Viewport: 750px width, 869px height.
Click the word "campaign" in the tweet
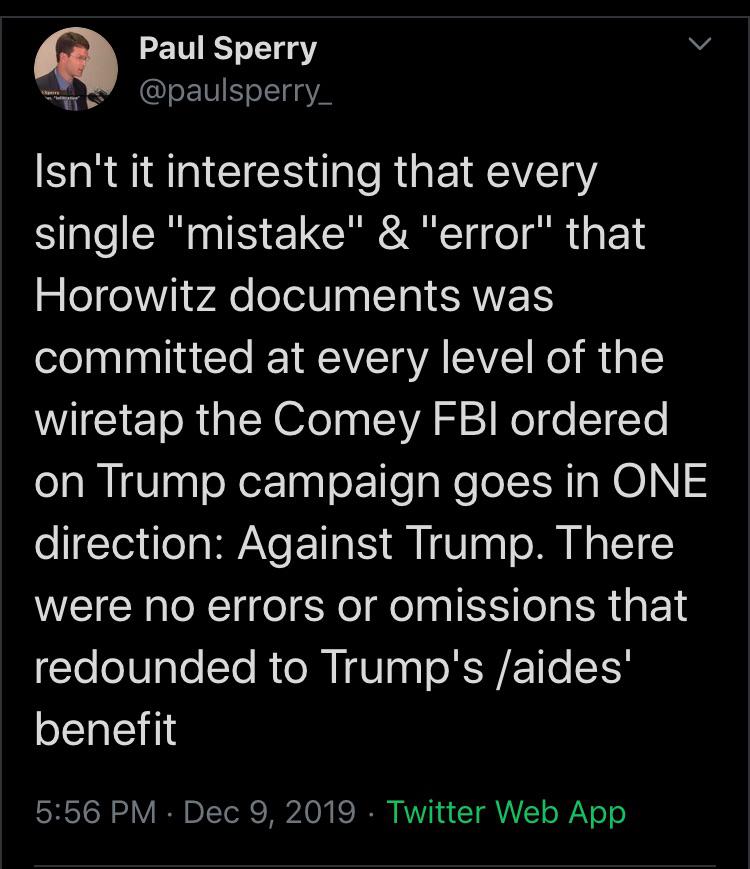340,480
